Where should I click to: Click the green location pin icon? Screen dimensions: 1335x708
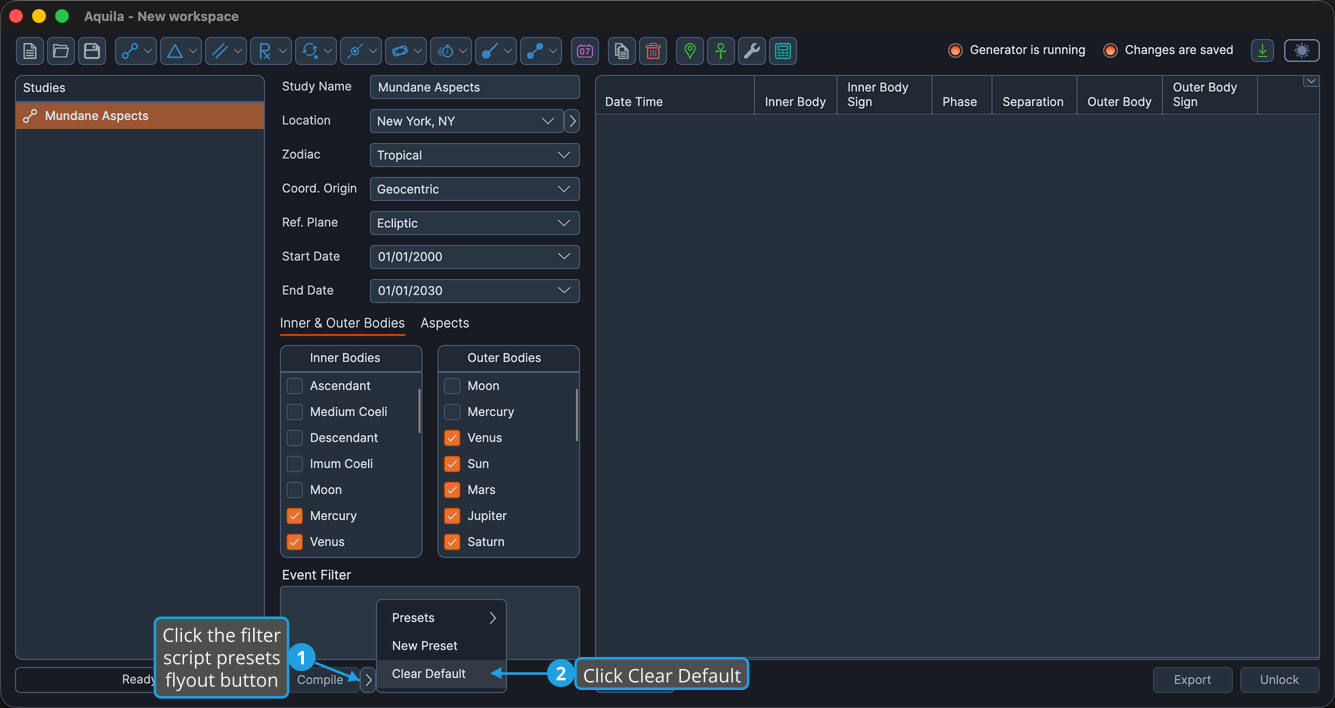click(x=690, y=51)
